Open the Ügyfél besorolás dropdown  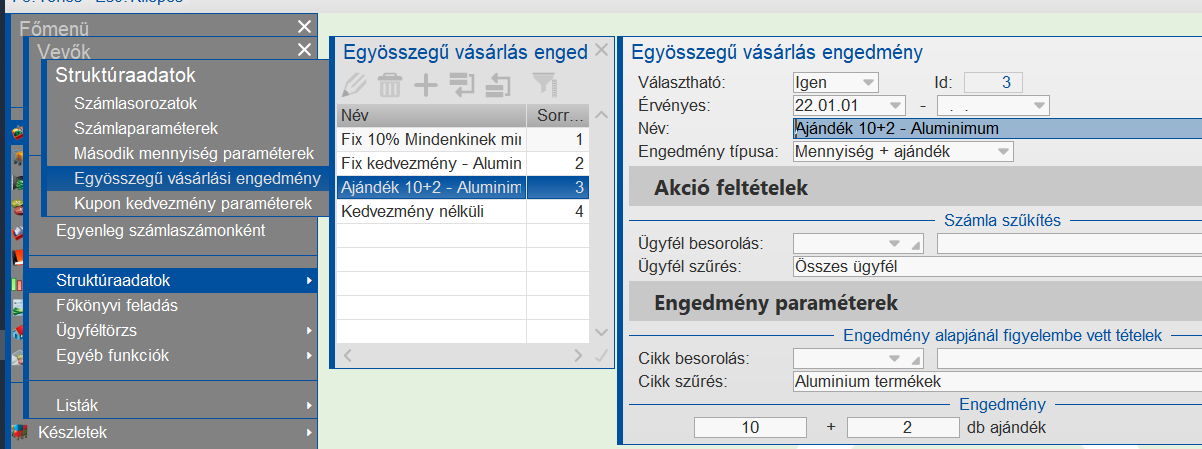click(x=893, y=243)
